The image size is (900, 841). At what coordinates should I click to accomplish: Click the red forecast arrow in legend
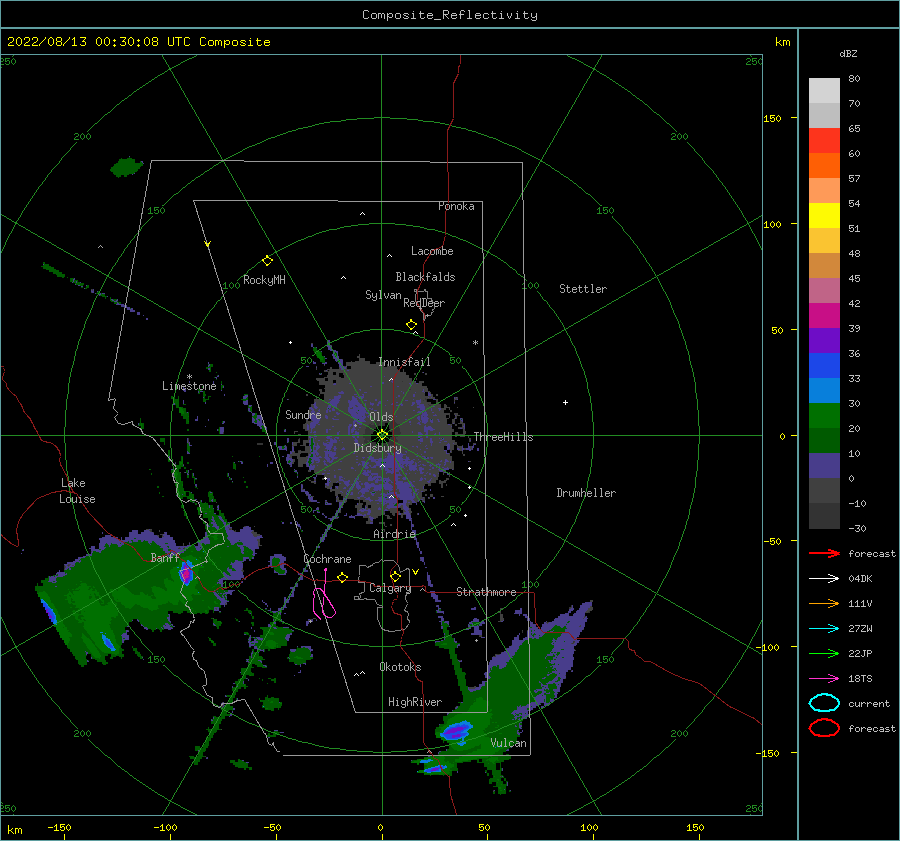(x=824, y=553)
